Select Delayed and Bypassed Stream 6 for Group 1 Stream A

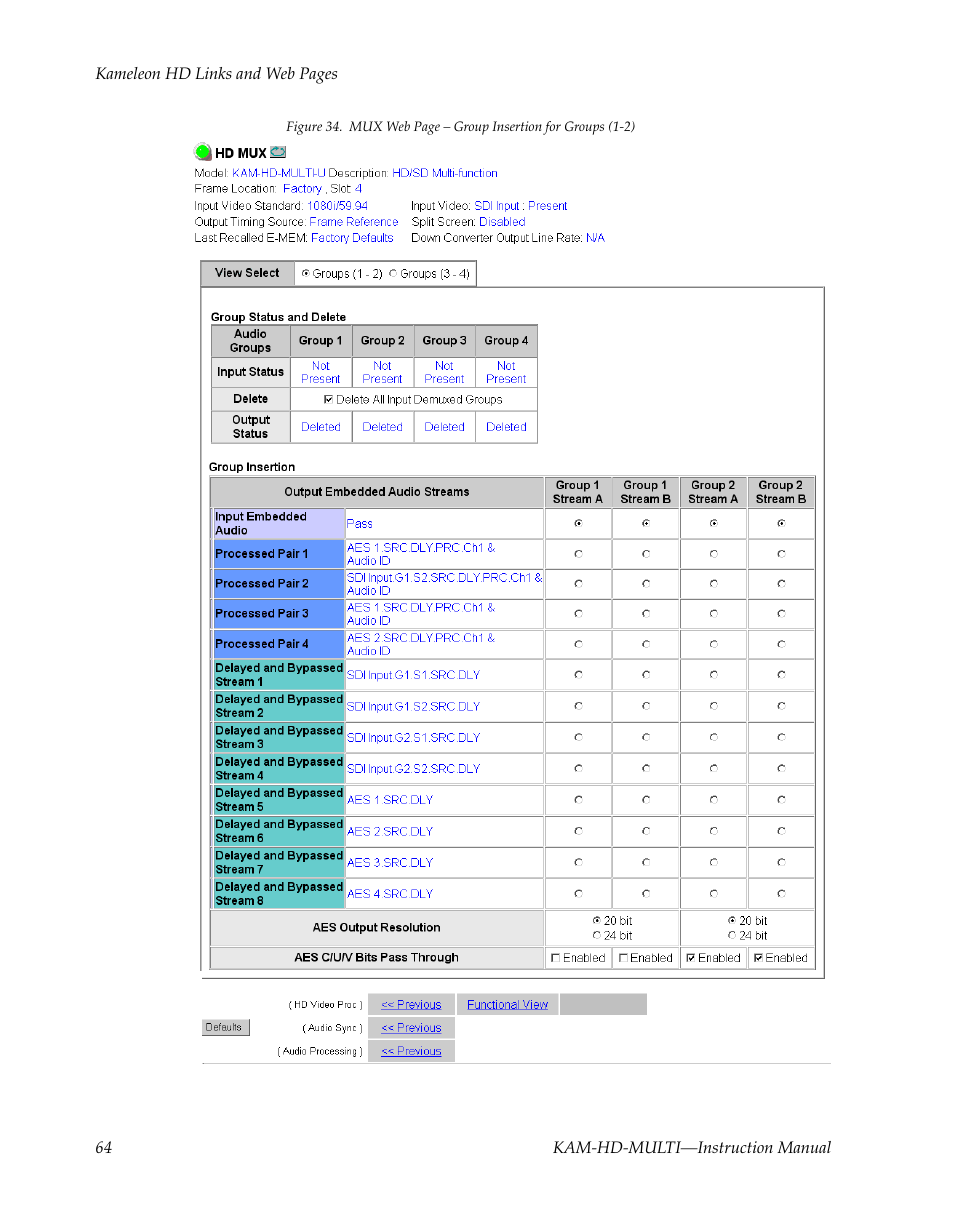tap(578, 831)
